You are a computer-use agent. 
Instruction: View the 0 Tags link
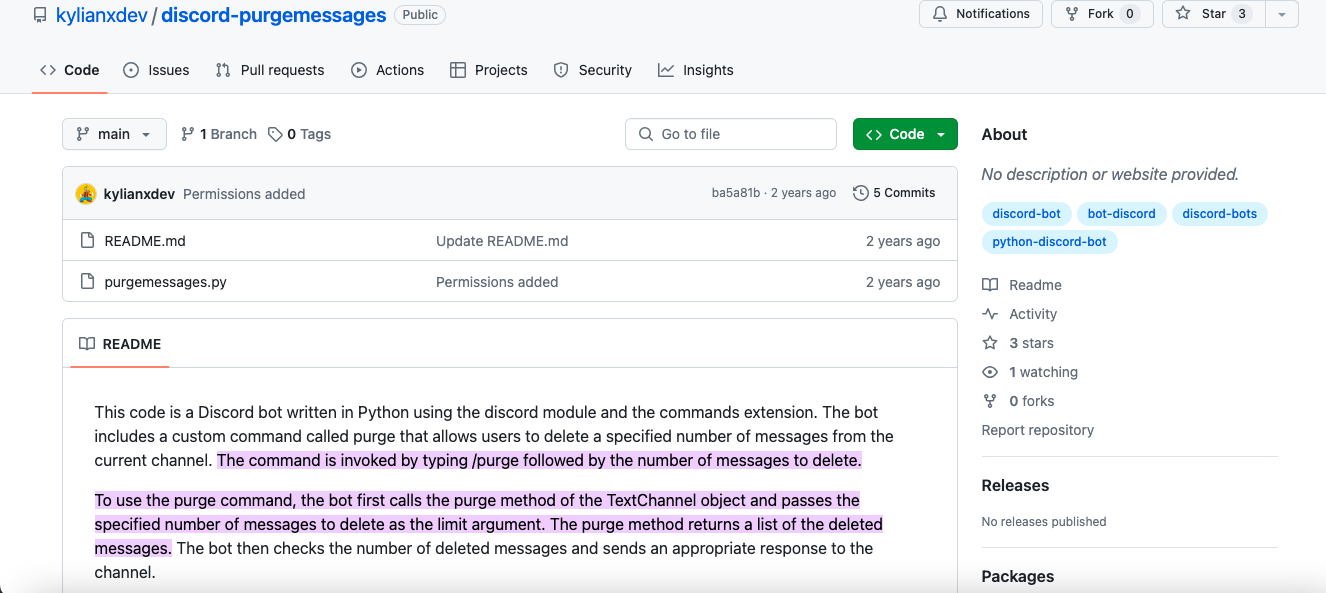[300, 134]
